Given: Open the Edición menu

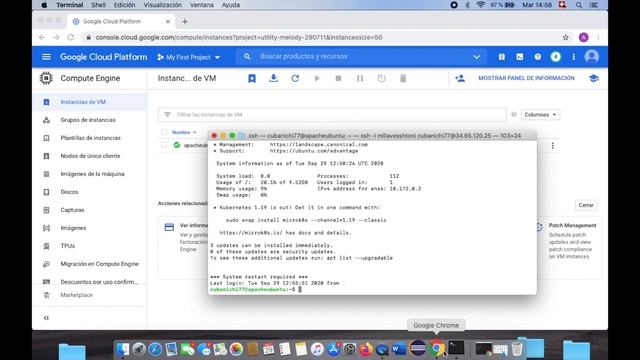Looking at the screenshot, I should (124, 5).
